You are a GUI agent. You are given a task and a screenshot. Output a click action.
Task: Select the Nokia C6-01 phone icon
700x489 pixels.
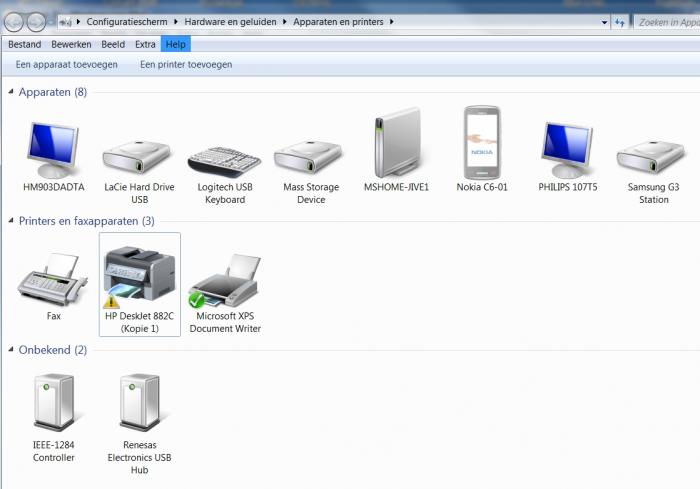482,142
